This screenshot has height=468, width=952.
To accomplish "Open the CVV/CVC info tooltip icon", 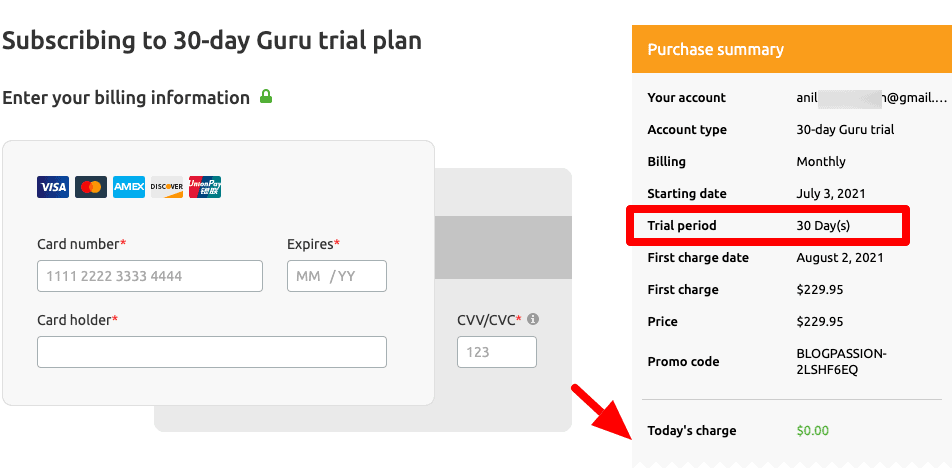I will click(533, 320).
